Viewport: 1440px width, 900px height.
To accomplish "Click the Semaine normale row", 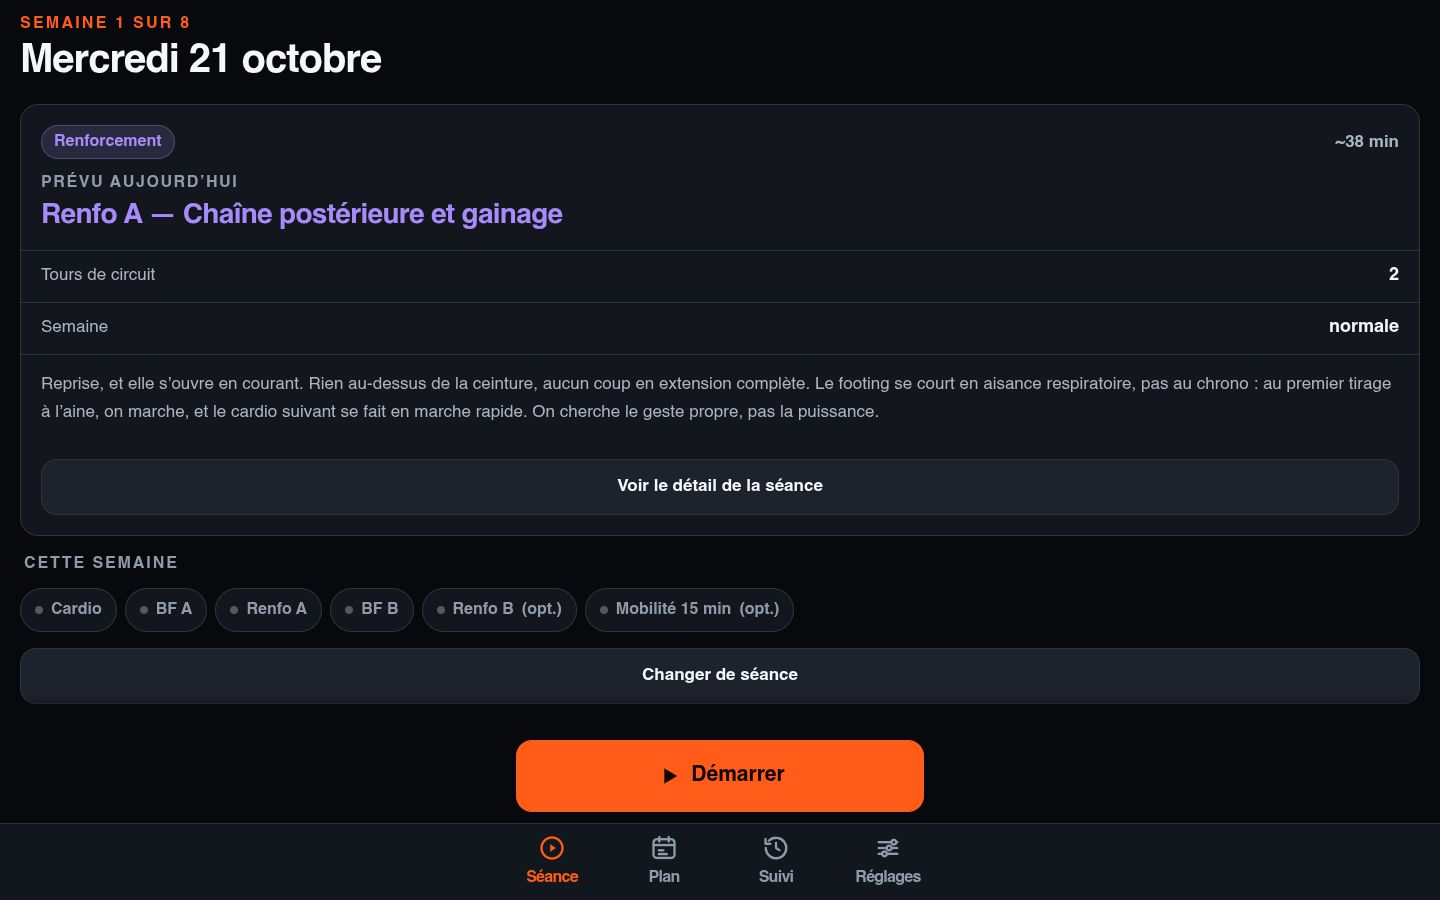I will [x=720, y=327].
